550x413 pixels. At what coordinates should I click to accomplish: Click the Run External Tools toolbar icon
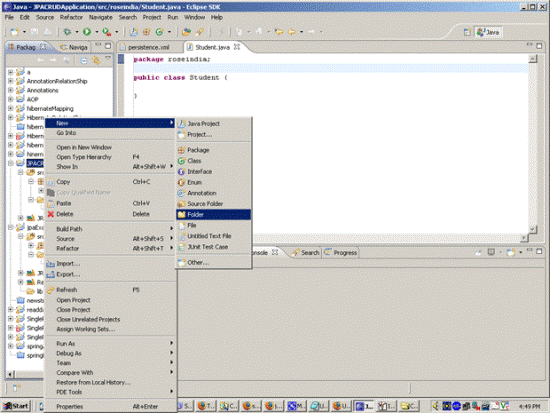(107, 32)
